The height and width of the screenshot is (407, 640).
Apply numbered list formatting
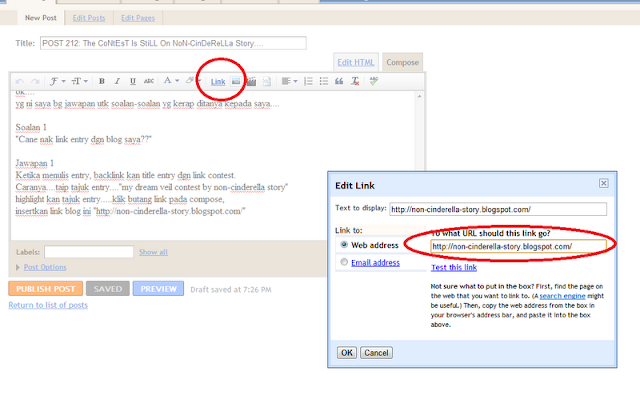(309, 81)
